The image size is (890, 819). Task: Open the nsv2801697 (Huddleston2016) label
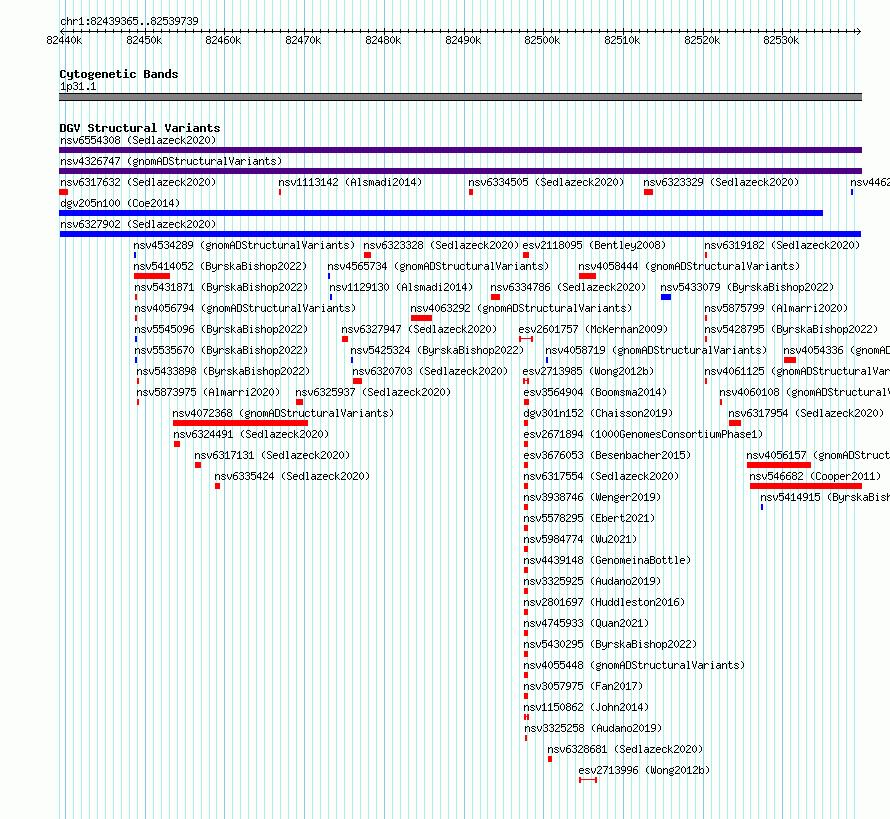(x=604, y=602)
